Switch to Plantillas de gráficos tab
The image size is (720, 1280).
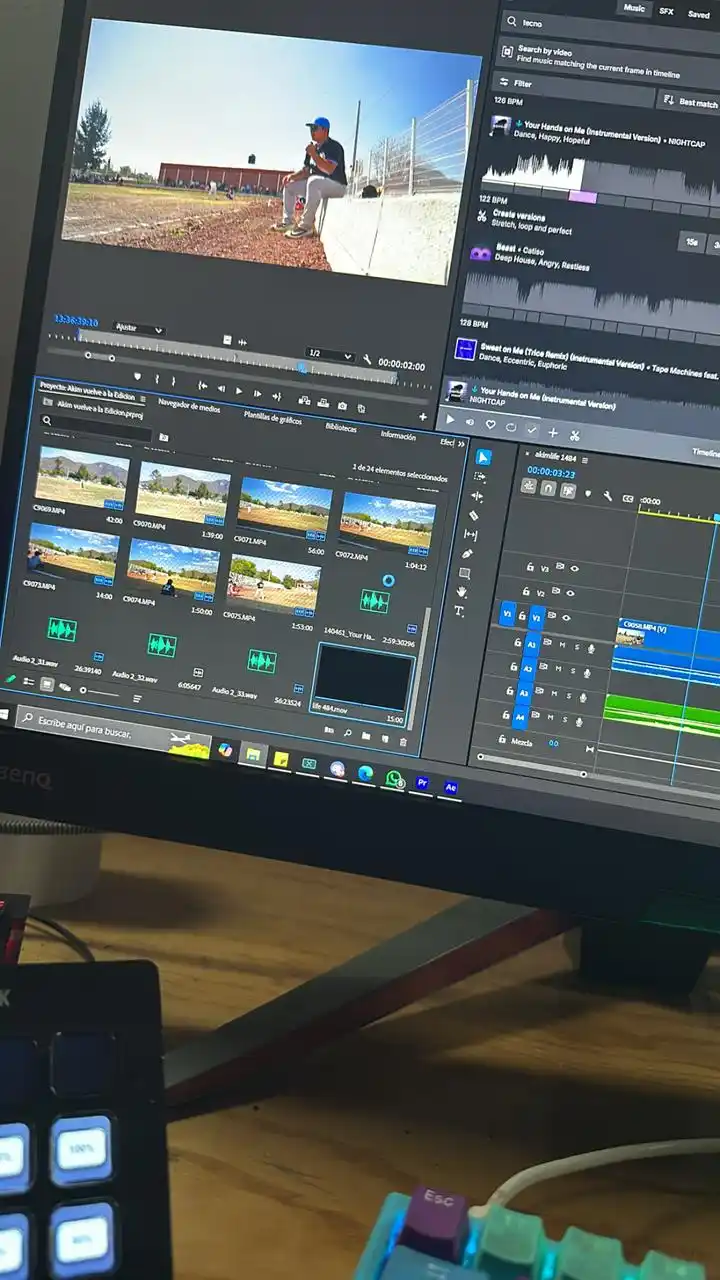click(273, 417)
